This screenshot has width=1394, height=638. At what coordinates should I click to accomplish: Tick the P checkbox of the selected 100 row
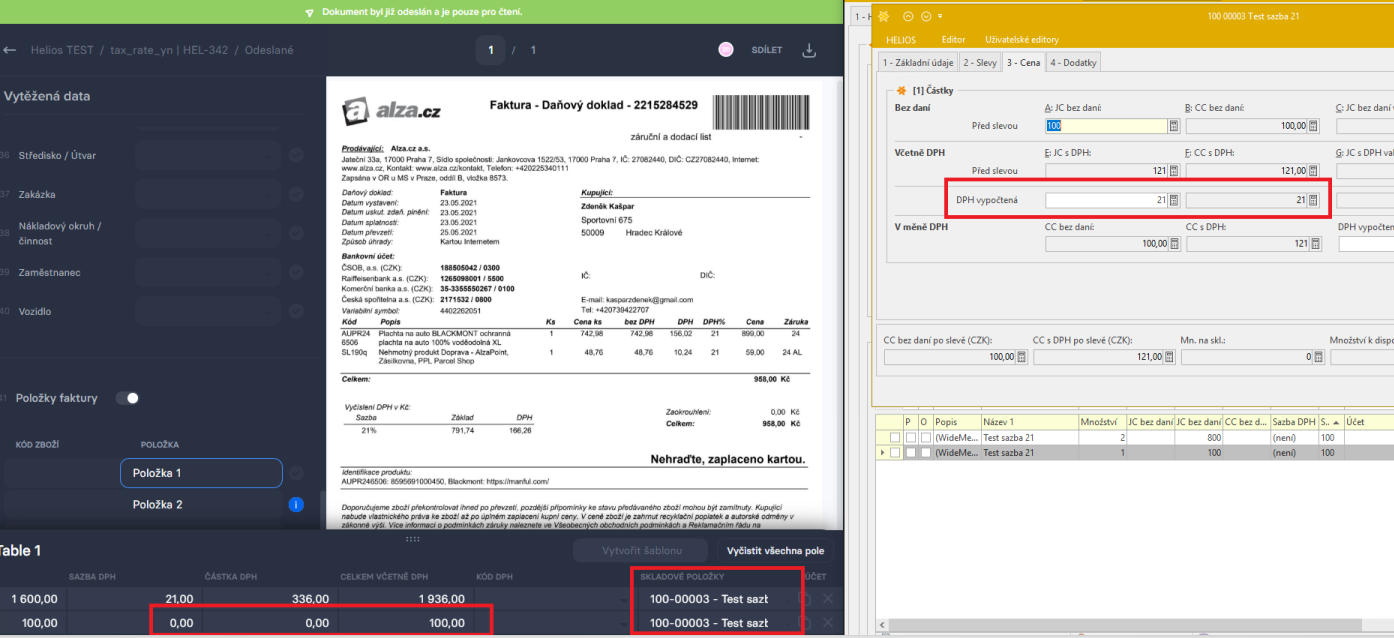click(910, 453)
